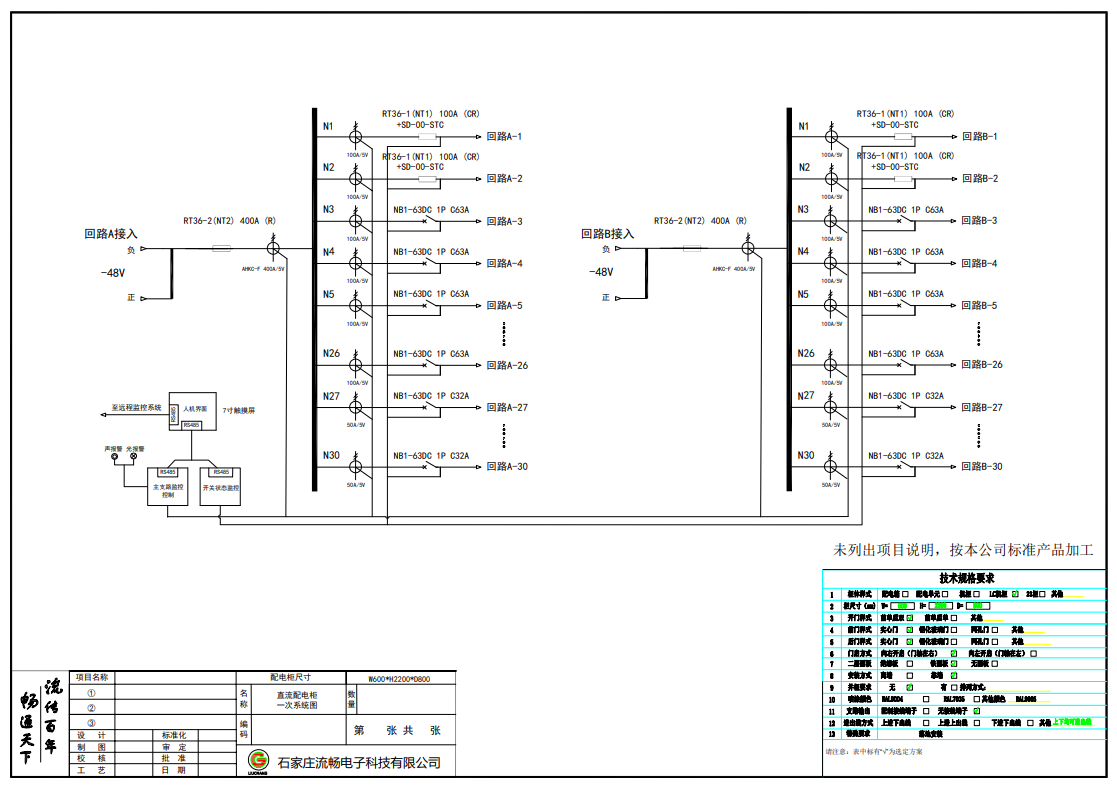Click the fuse symbol feeding 回路B-1
1117x788 pixels.
click(x=903, y=136)
